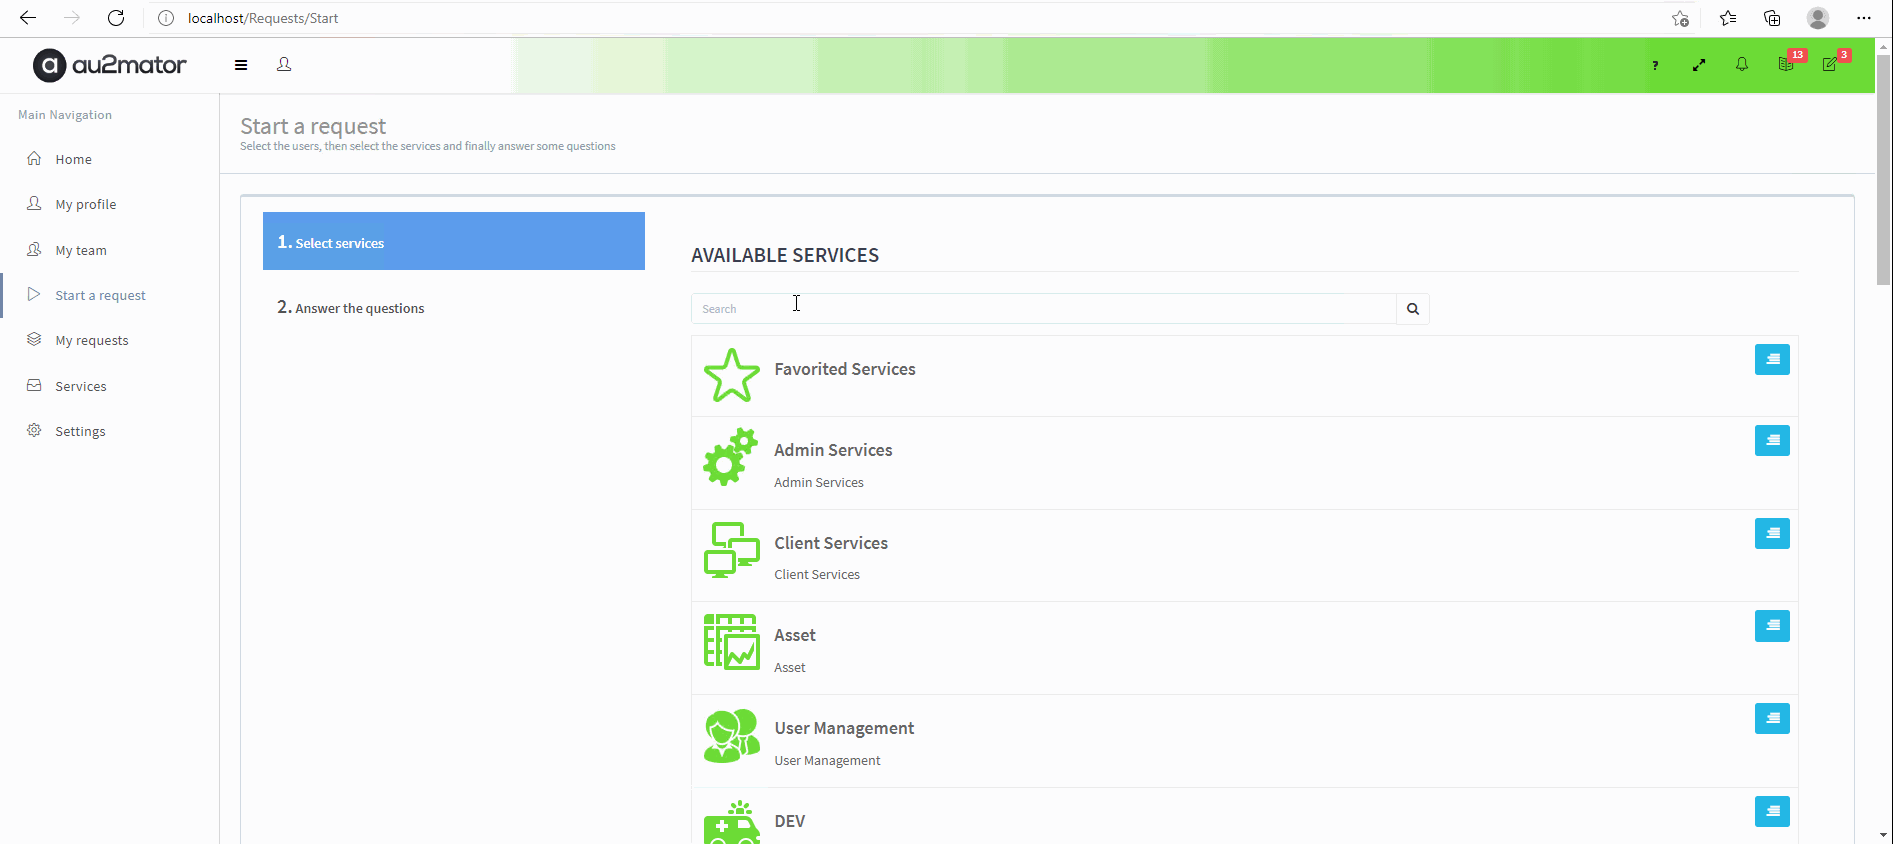Expand the Client Services category button

(x=1771, y=534)
